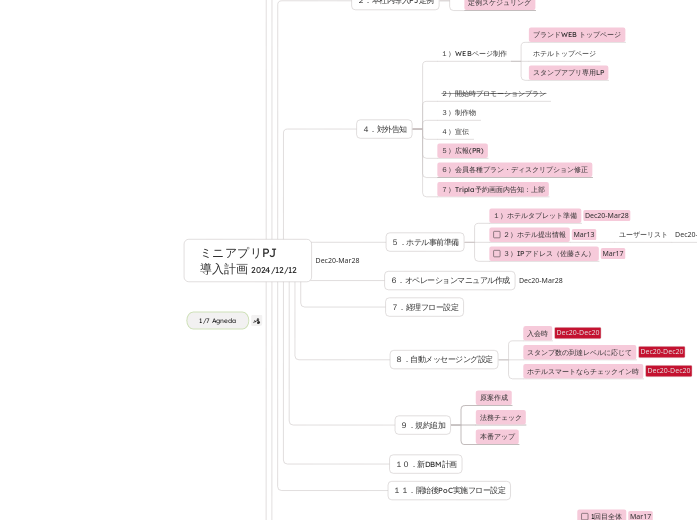697x520 pixels.
Task: Click the 7）Tripla予約画面内告知：上部 topic
Action: pyautogui.click(x=493, y=190)
